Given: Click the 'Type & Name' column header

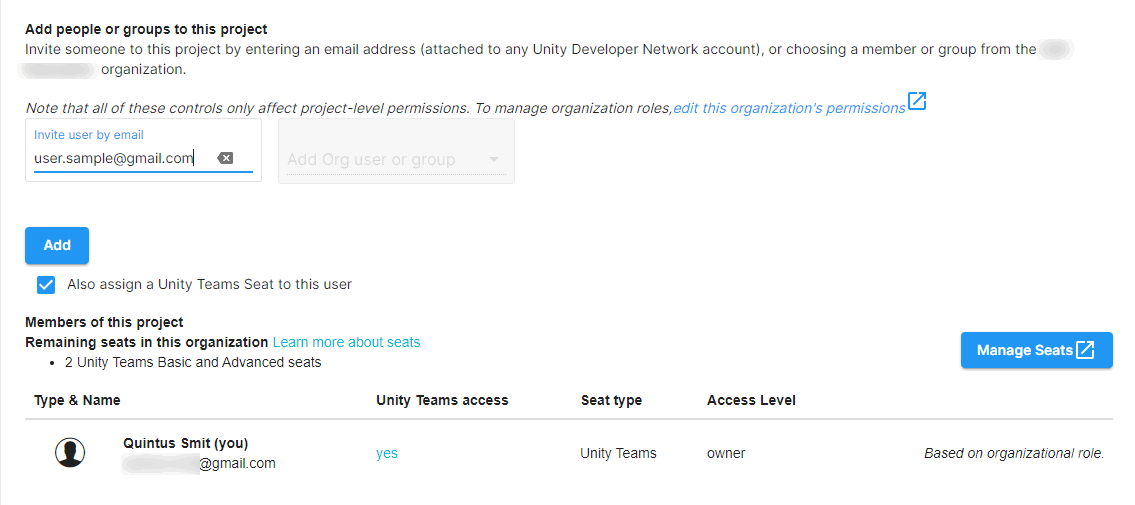Looking at the screenshot, I should pos(77,400).
